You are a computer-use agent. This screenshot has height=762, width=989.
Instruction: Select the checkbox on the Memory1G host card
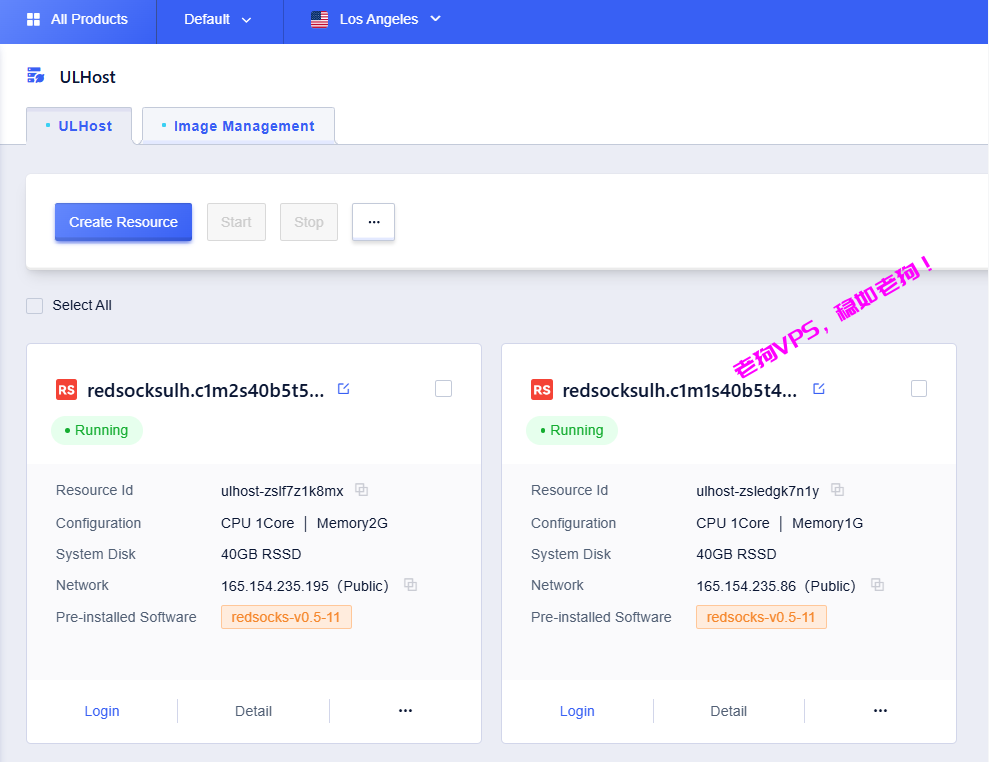coord(919,389)
